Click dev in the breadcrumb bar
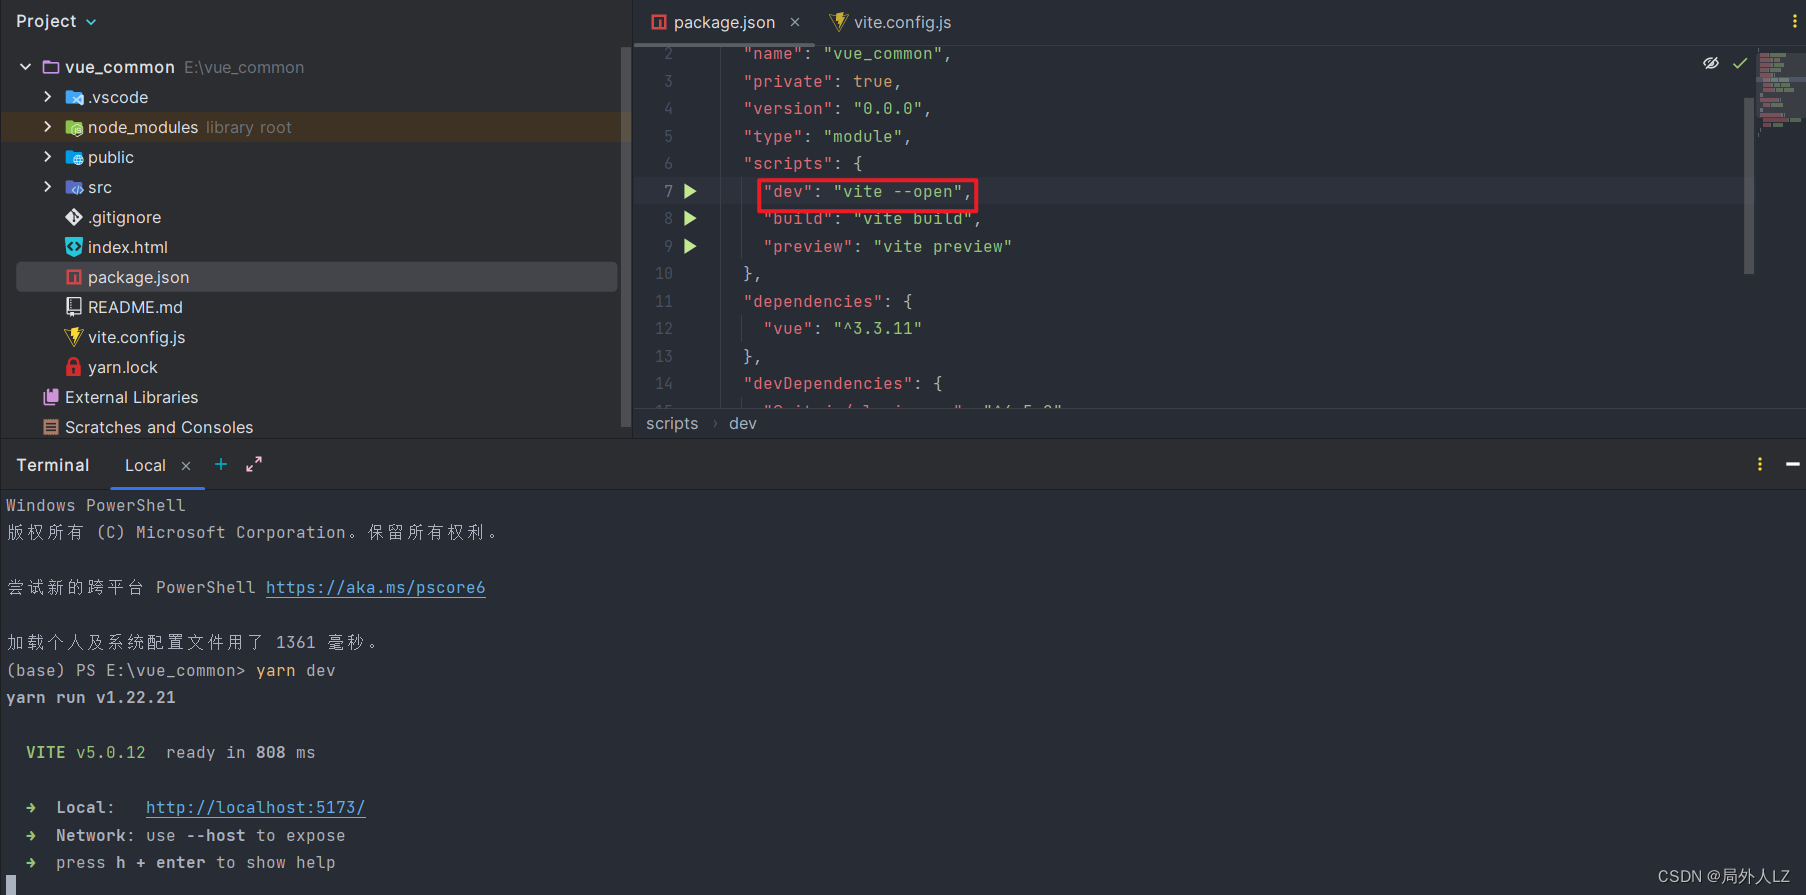 pos(743,423)
